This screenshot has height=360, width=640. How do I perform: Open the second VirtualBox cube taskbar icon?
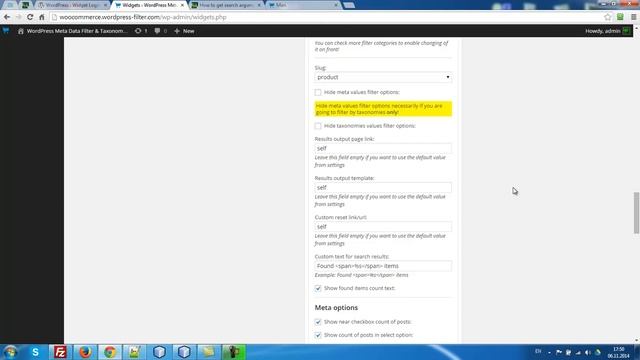tap(184, 352)
